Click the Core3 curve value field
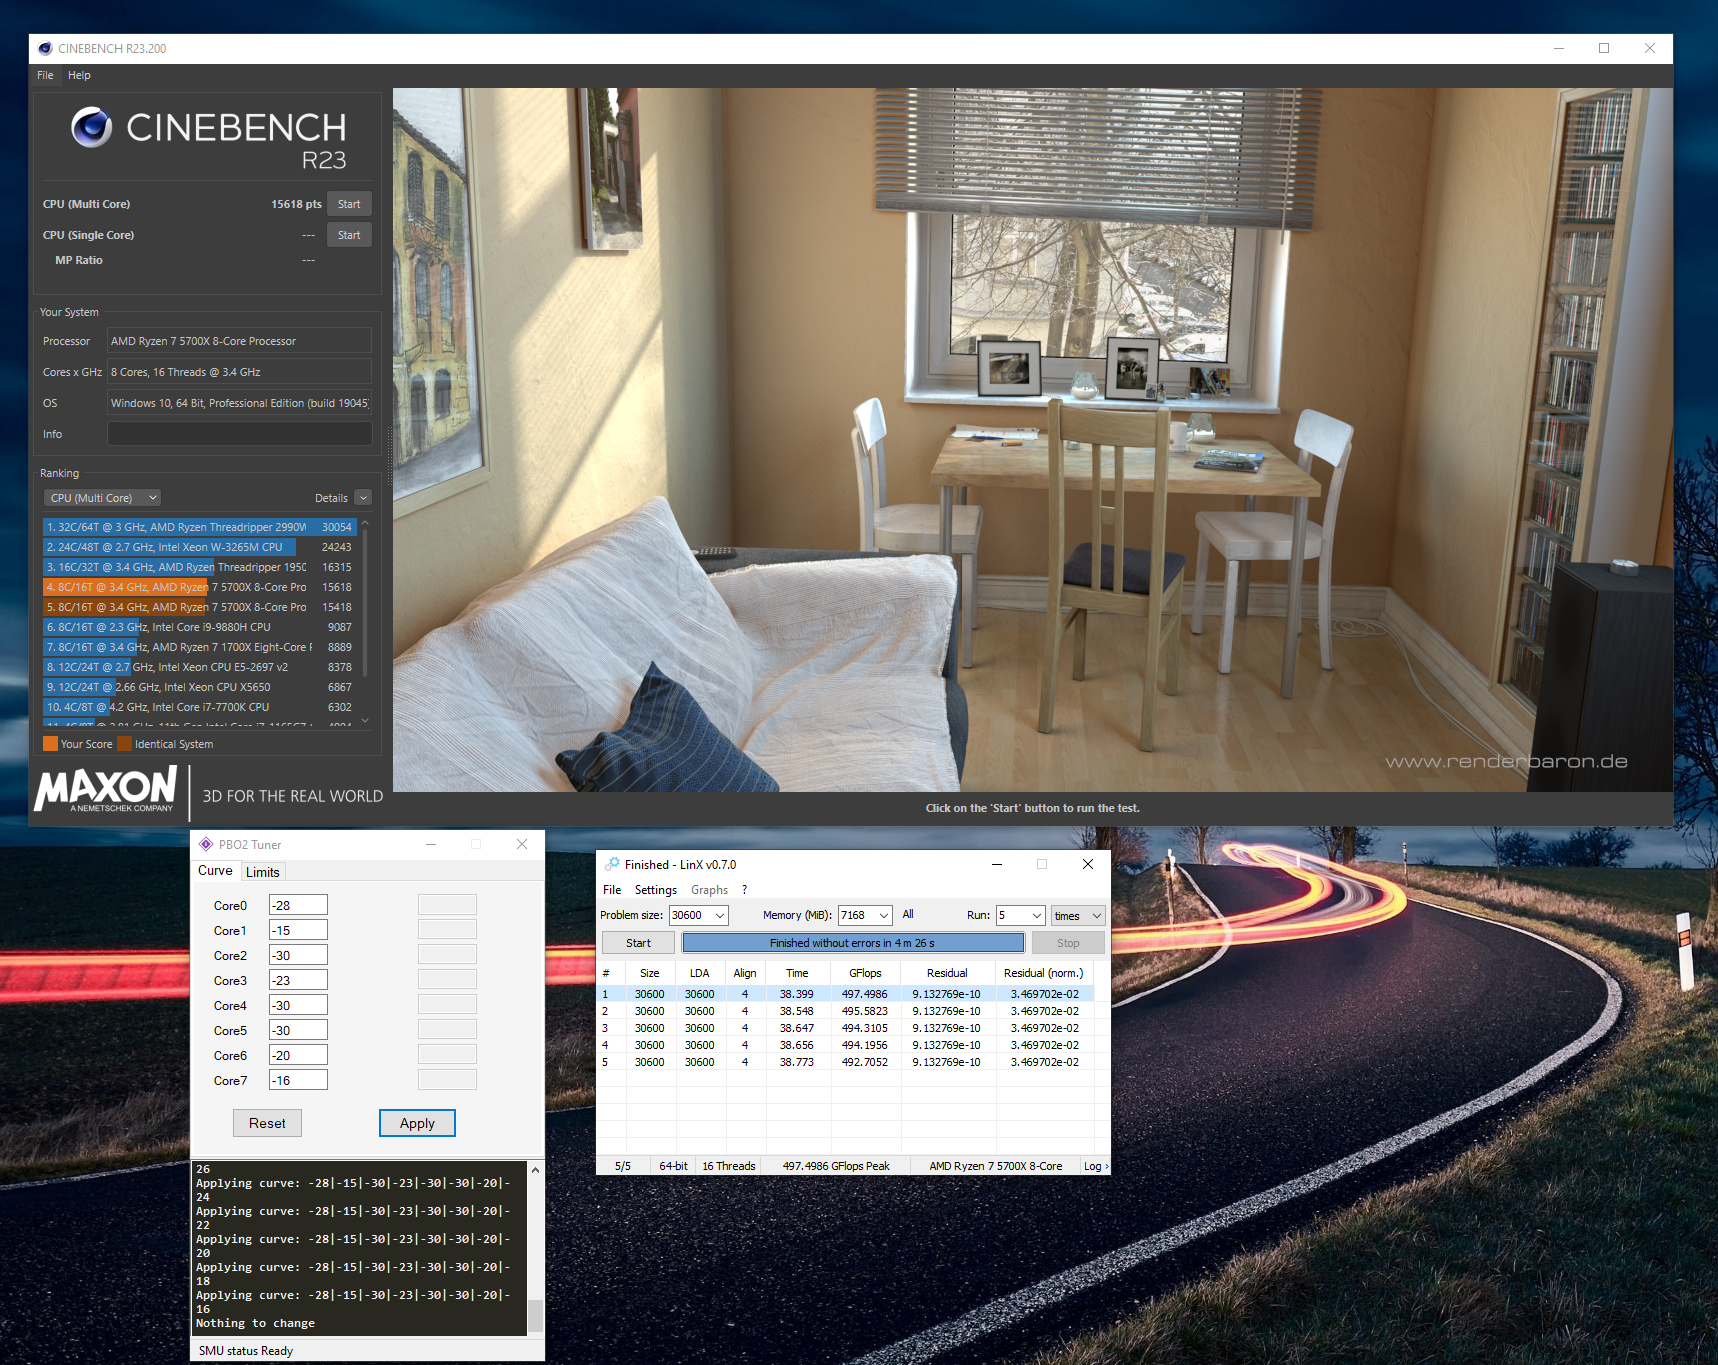Screen dimensions: 1718x1365 tap(298, 980)
